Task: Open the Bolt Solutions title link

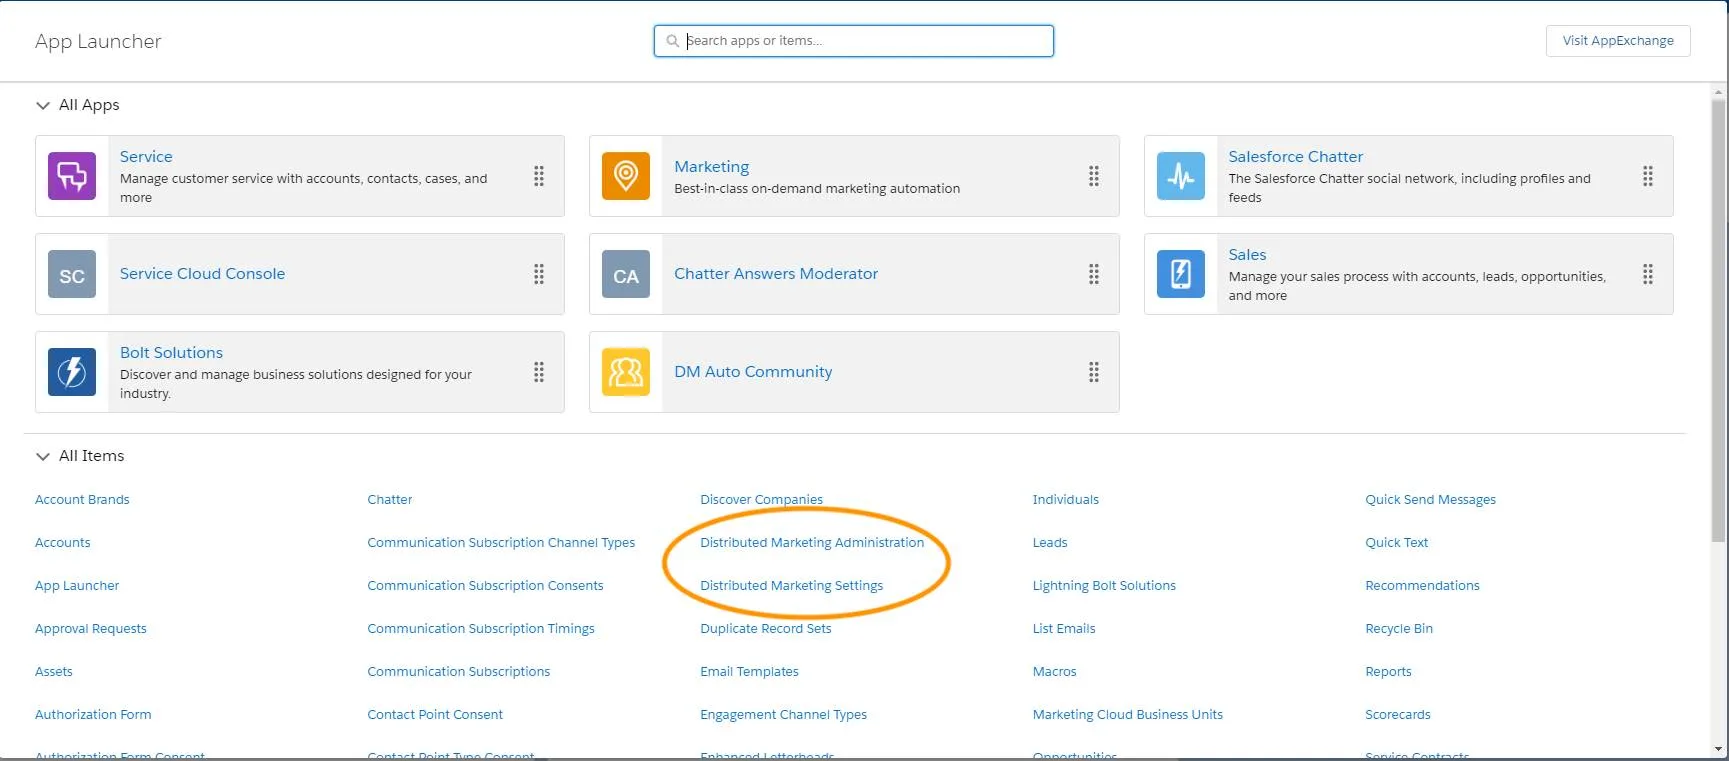Action: tap(171, 353)
